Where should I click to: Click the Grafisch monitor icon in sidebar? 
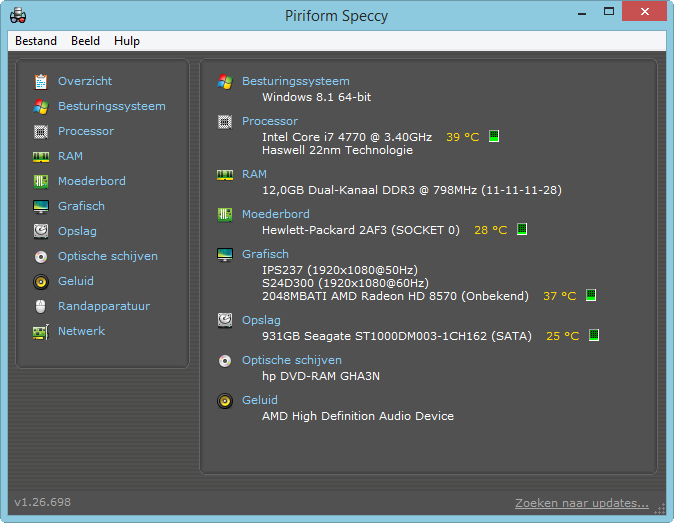coord(41,206)
